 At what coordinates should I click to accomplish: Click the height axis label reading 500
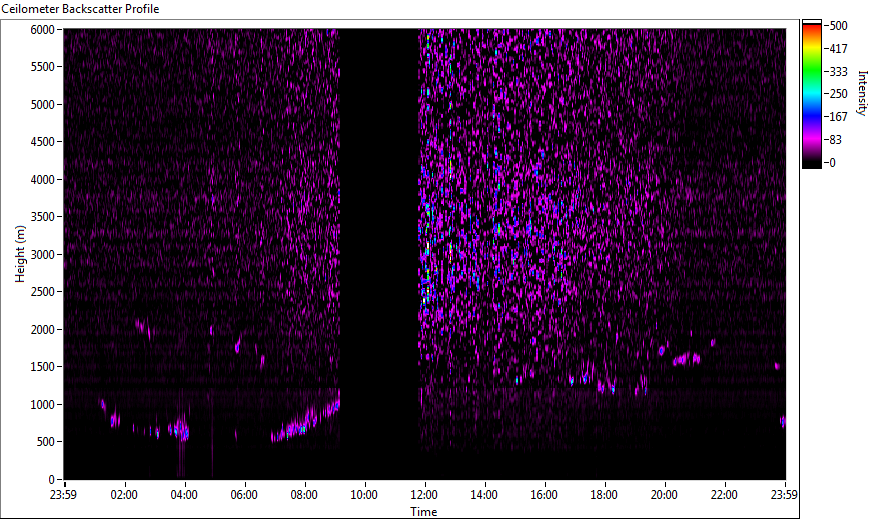[46, 442]
